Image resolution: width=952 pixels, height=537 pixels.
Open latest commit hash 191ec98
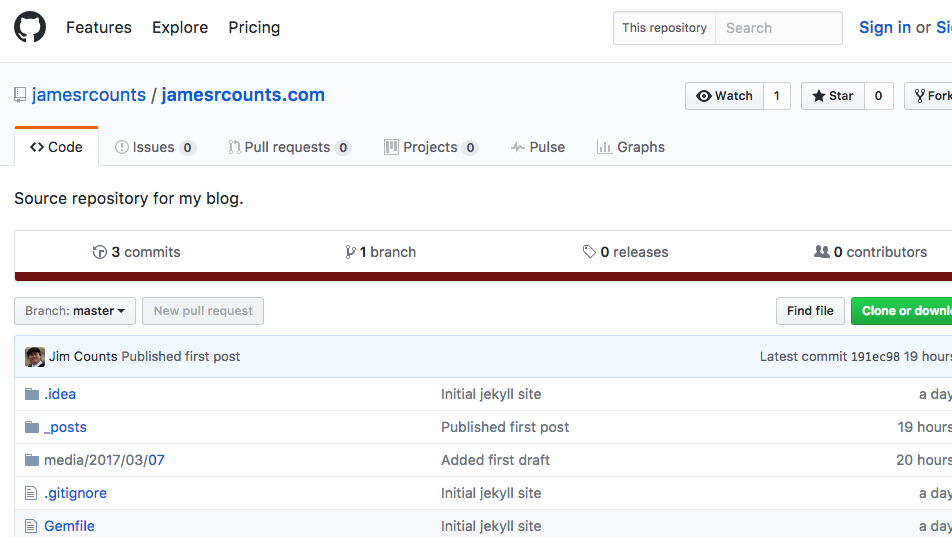[875, 357]
